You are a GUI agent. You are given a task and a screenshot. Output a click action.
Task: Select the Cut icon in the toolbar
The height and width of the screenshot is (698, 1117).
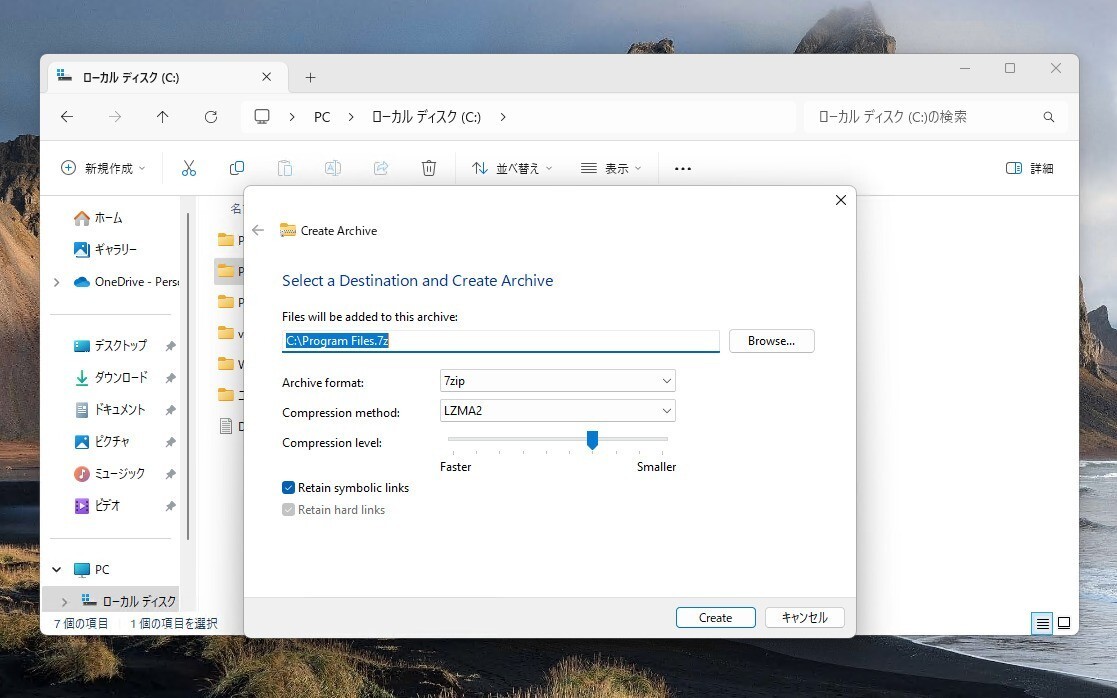(x=189, y=168)
